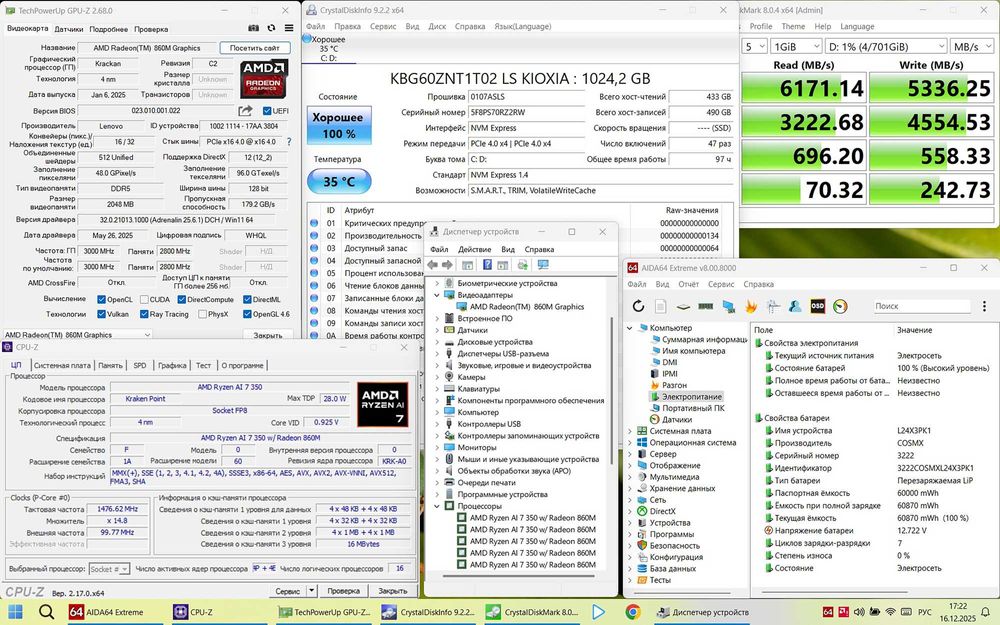Click the Закрыть button in CPU-Z
1000x625 pixels.
393,591
